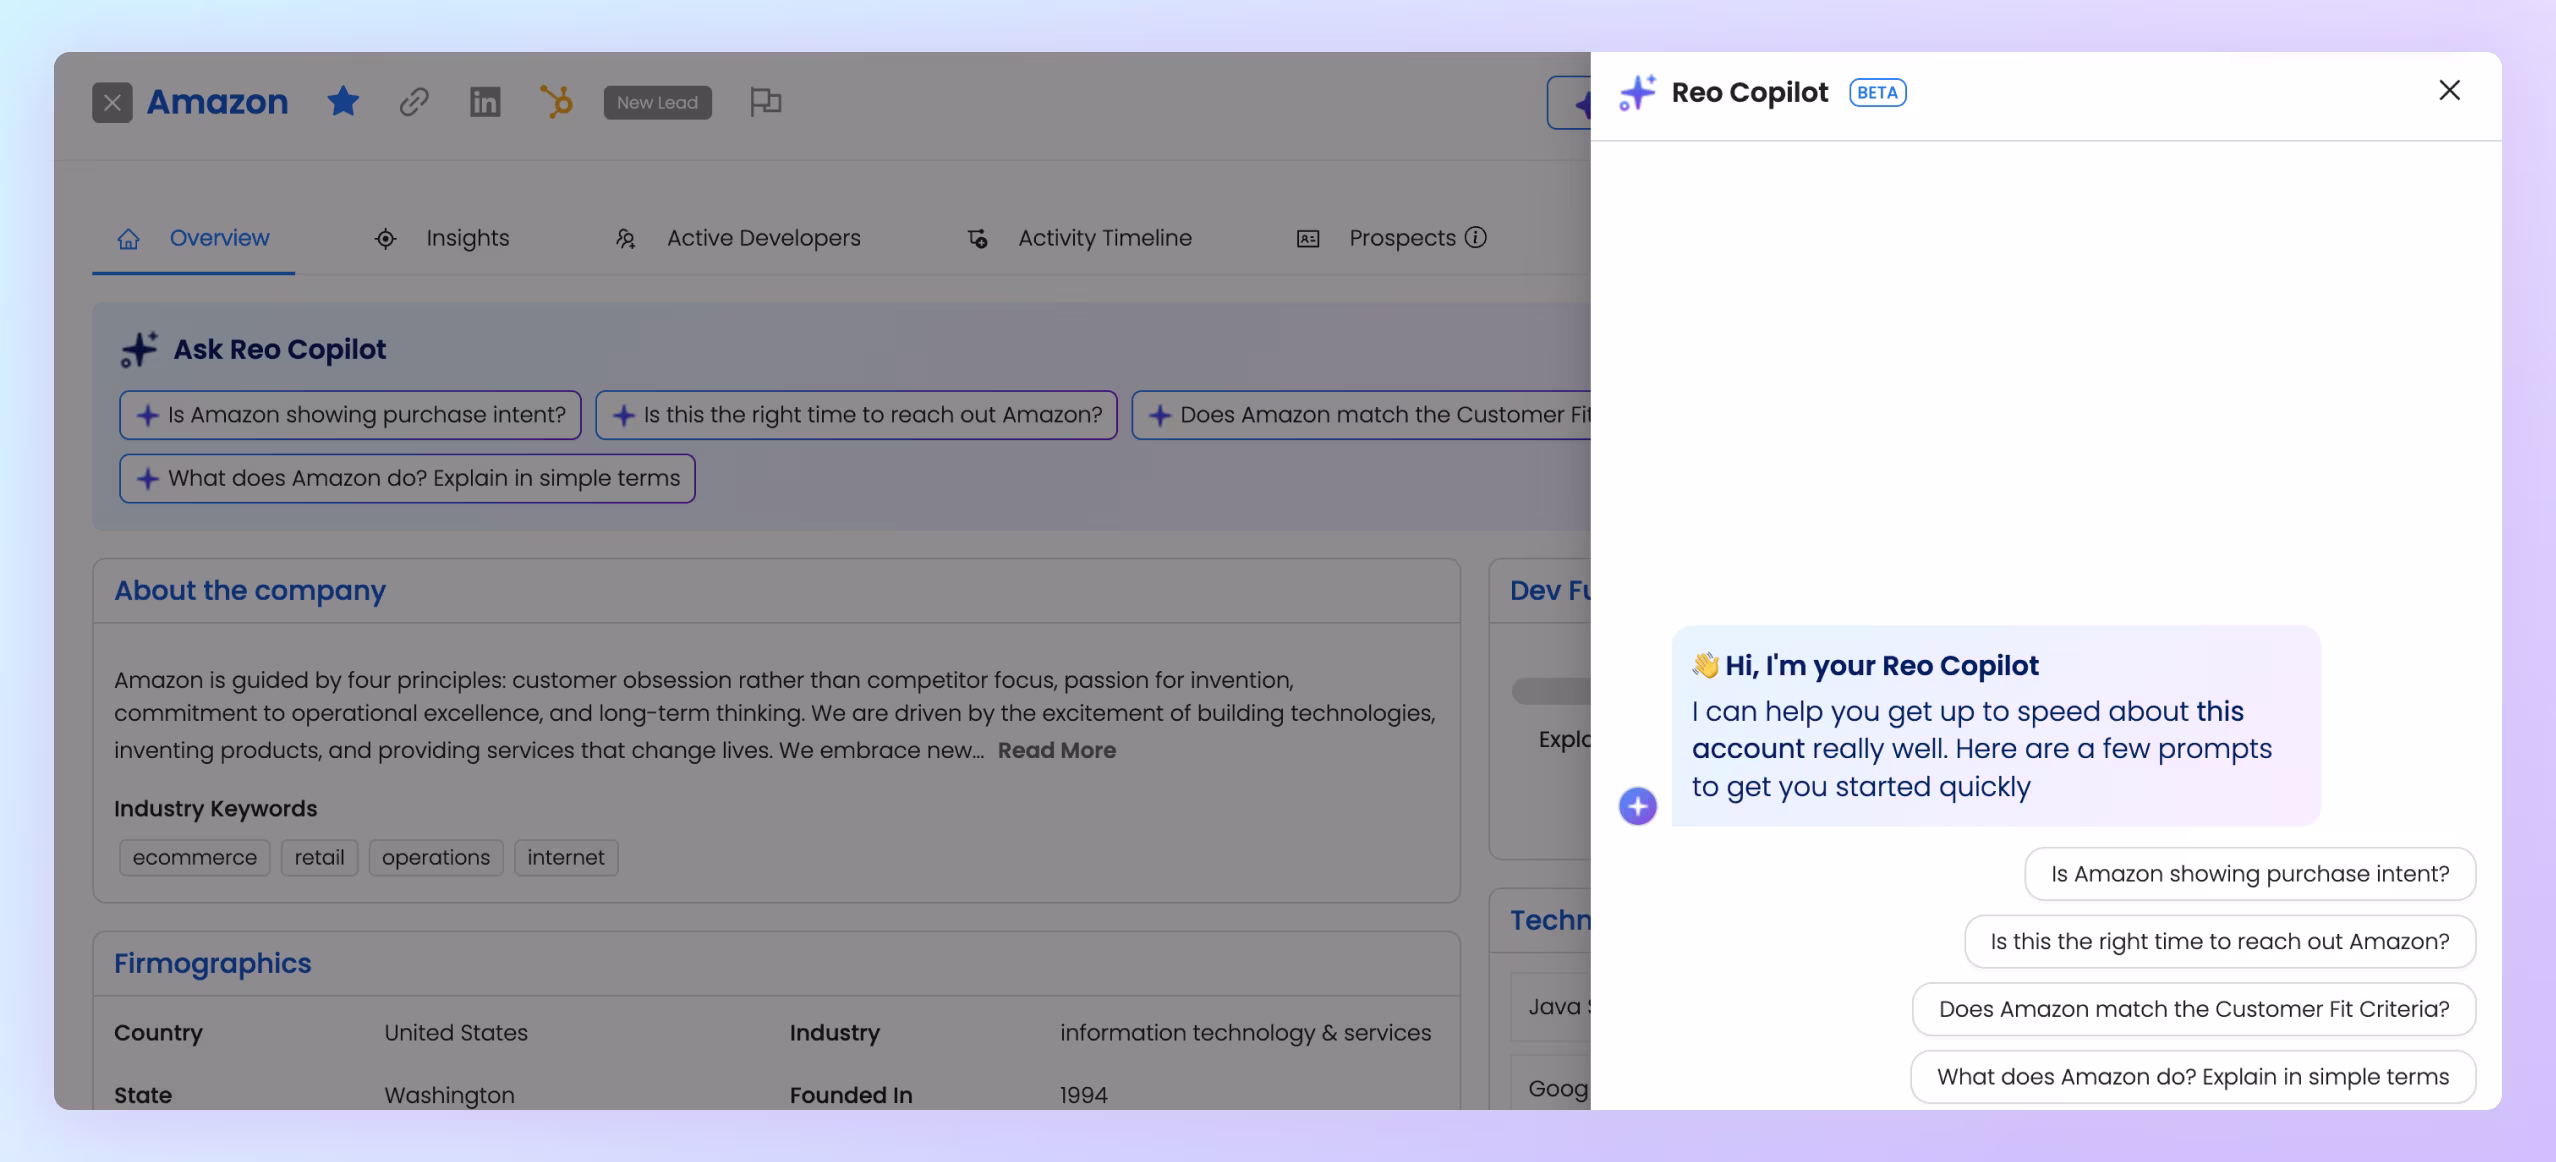Expand company description with Read More

click(x=1056, y=750)
